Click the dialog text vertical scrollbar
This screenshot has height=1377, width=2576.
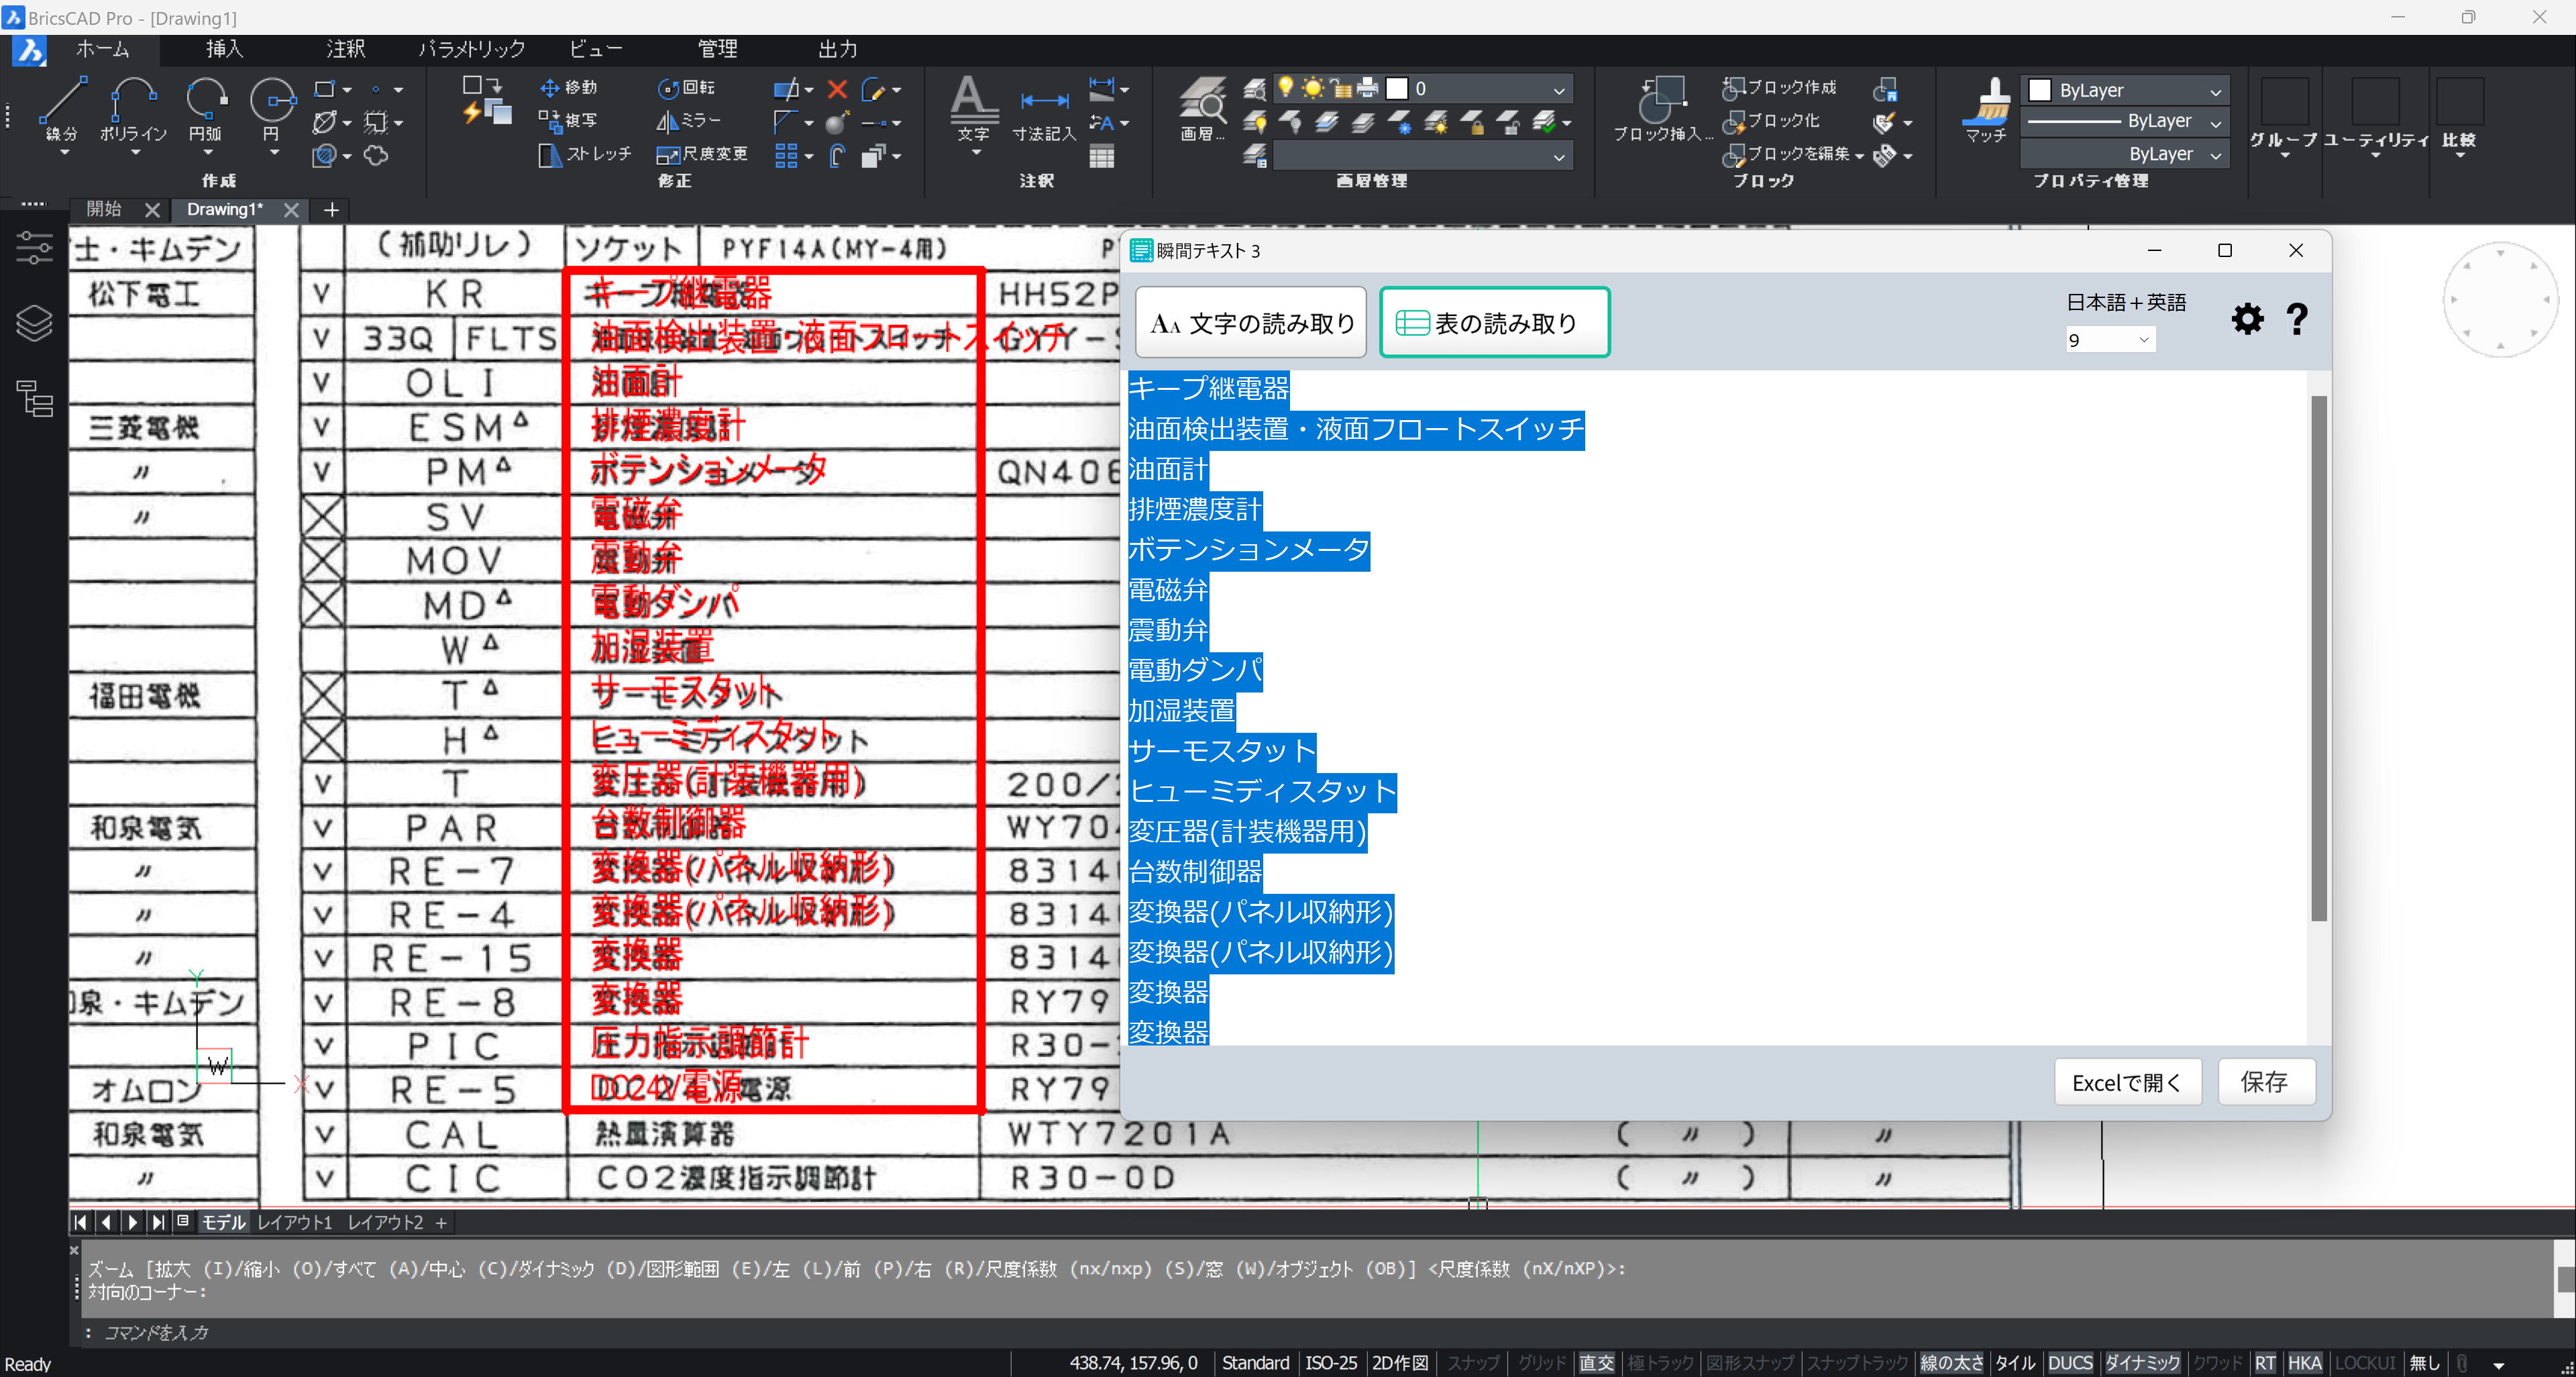click(2319, 658)
